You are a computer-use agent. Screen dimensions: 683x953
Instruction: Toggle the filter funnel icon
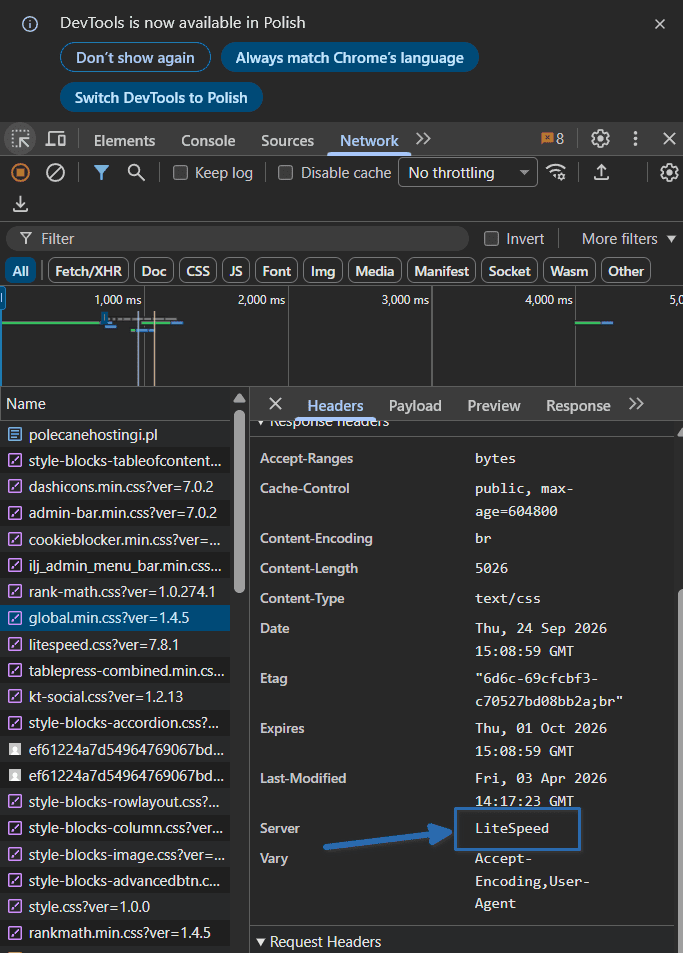pyautogui.click(x=101, y=173)
